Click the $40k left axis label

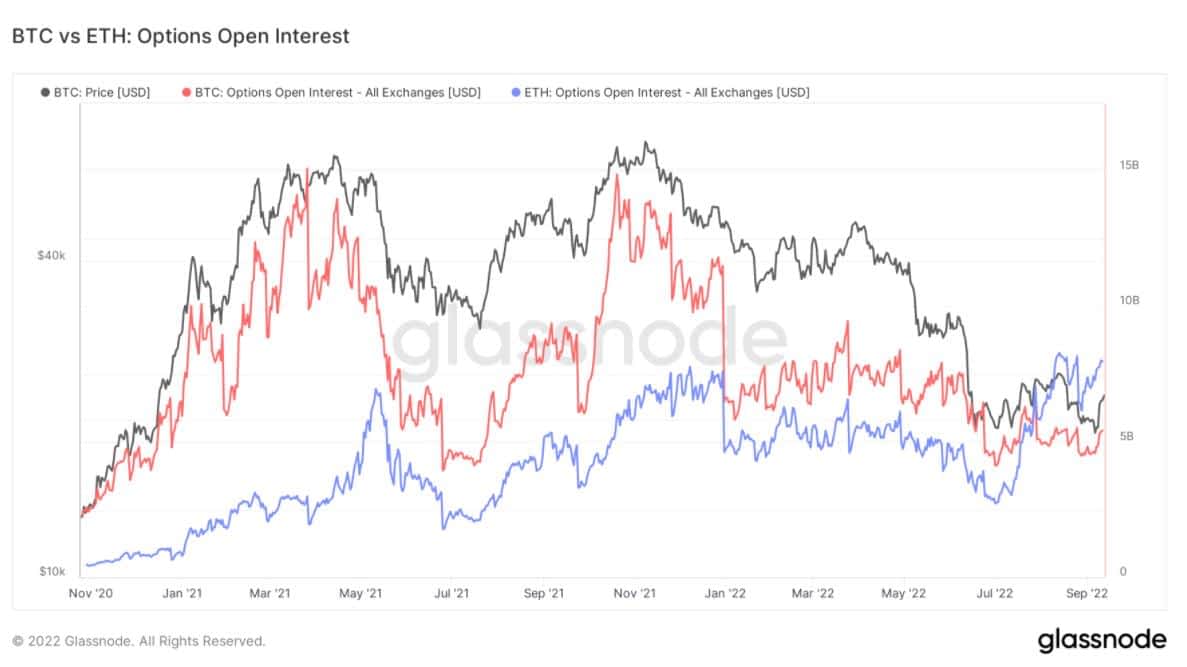click(x=51, y=256)
